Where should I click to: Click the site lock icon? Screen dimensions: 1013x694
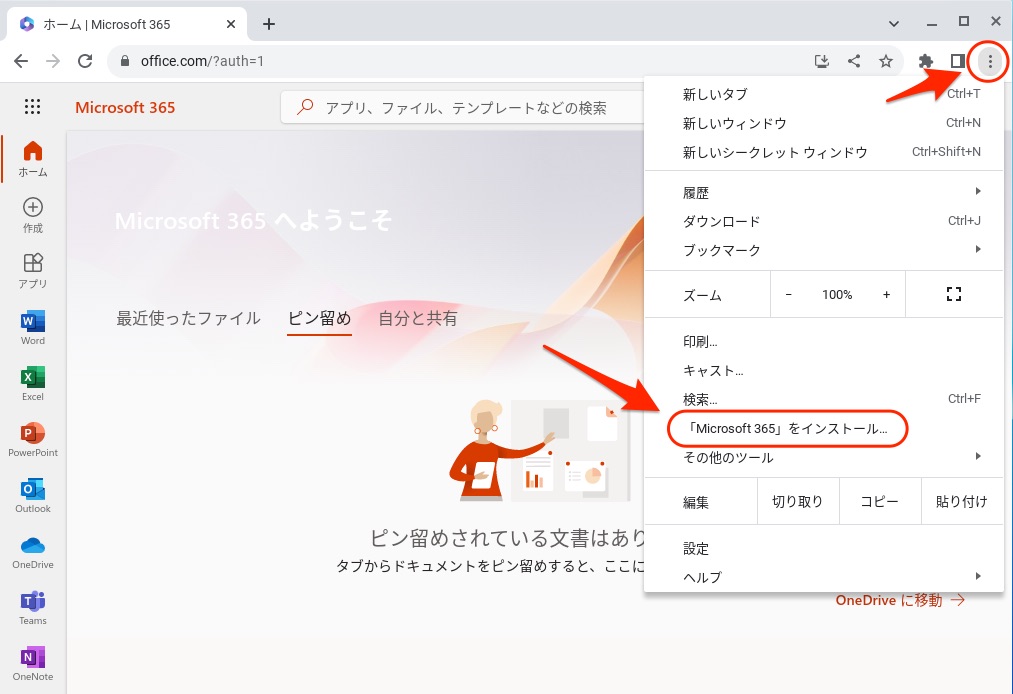click(125, 61)
